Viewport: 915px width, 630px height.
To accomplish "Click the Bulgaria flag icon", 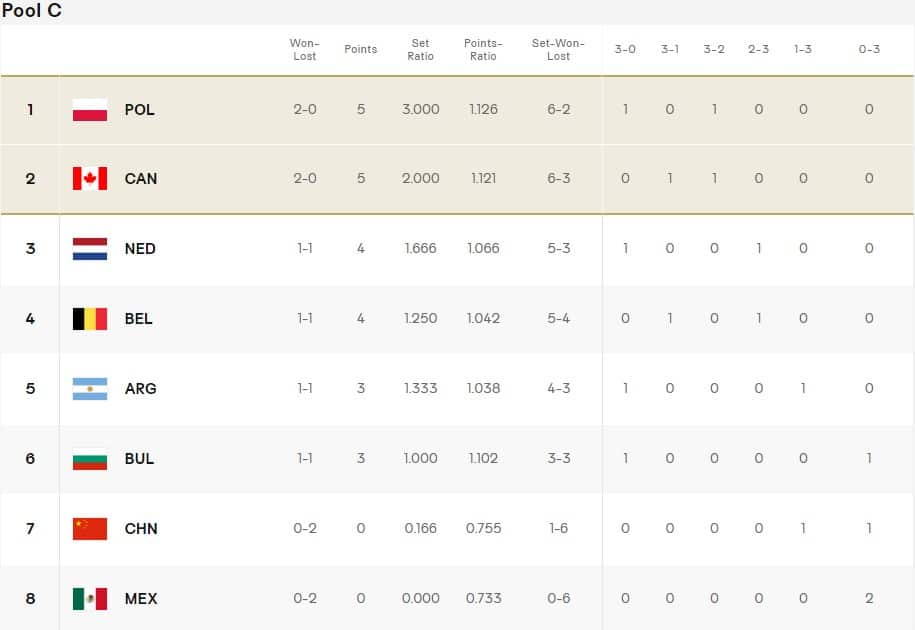I will coord(90,459).
